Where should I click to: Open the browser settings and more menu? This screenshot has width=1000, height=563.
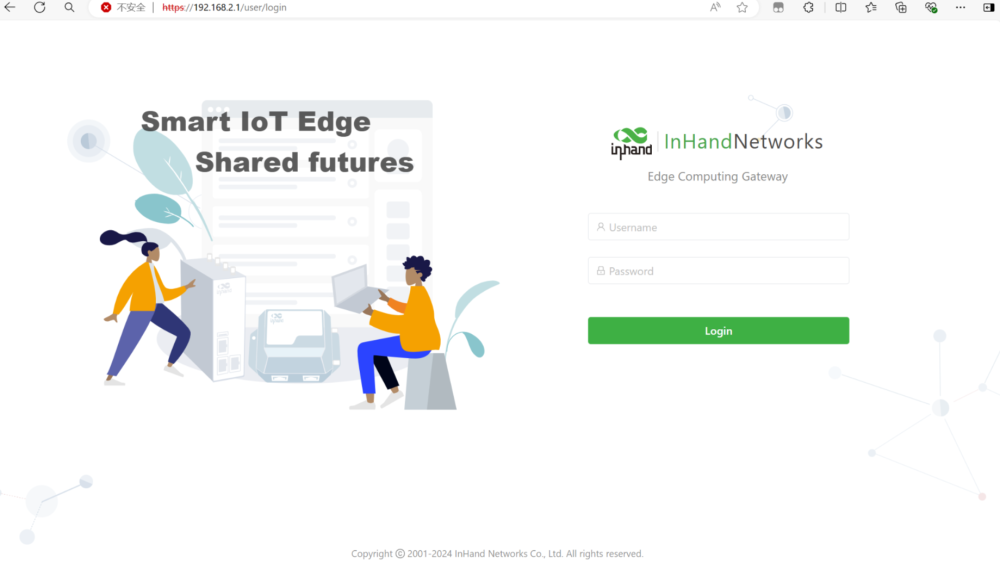(960, 8)
